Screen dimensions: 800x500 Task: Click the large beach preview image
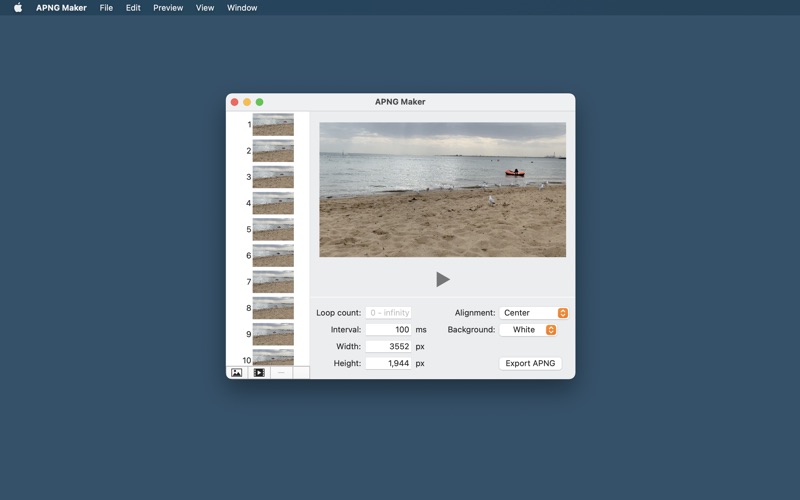click(x=442, y=189)
